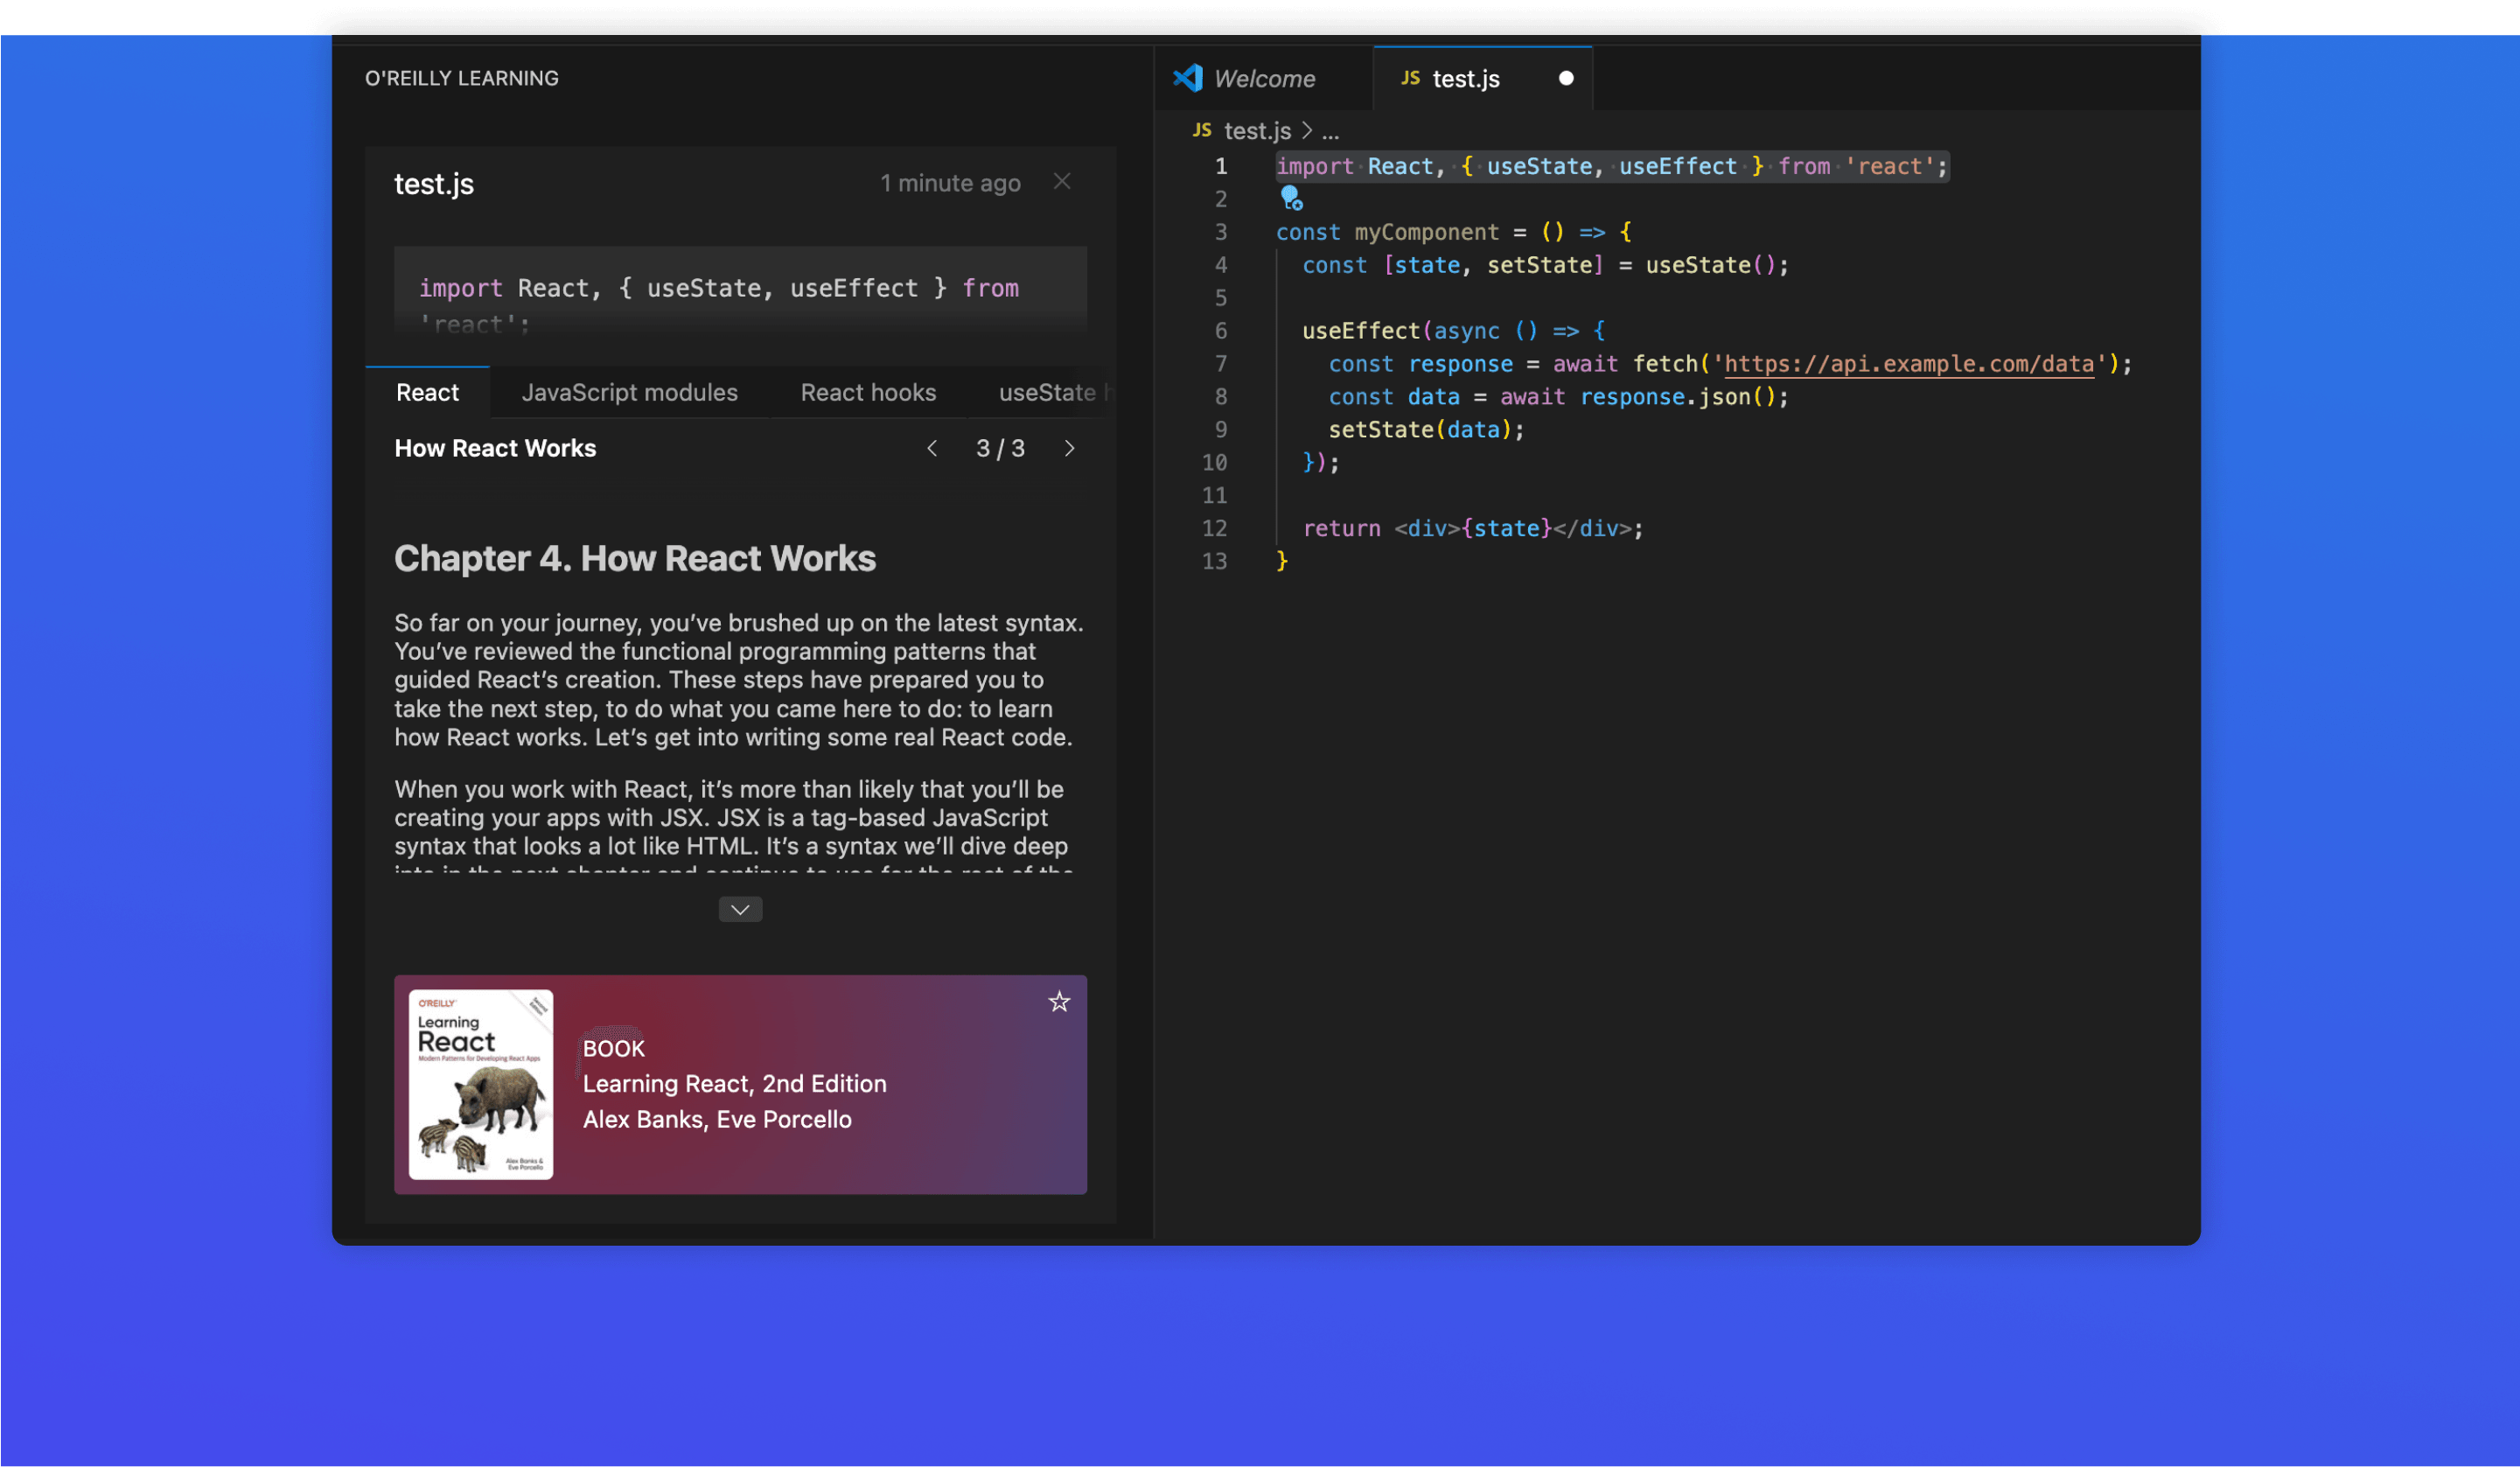The height and width of the screenshot is (1467, 2520).
Task: Click 'myComponent' on line 3
Action: tap(1426, 232)
